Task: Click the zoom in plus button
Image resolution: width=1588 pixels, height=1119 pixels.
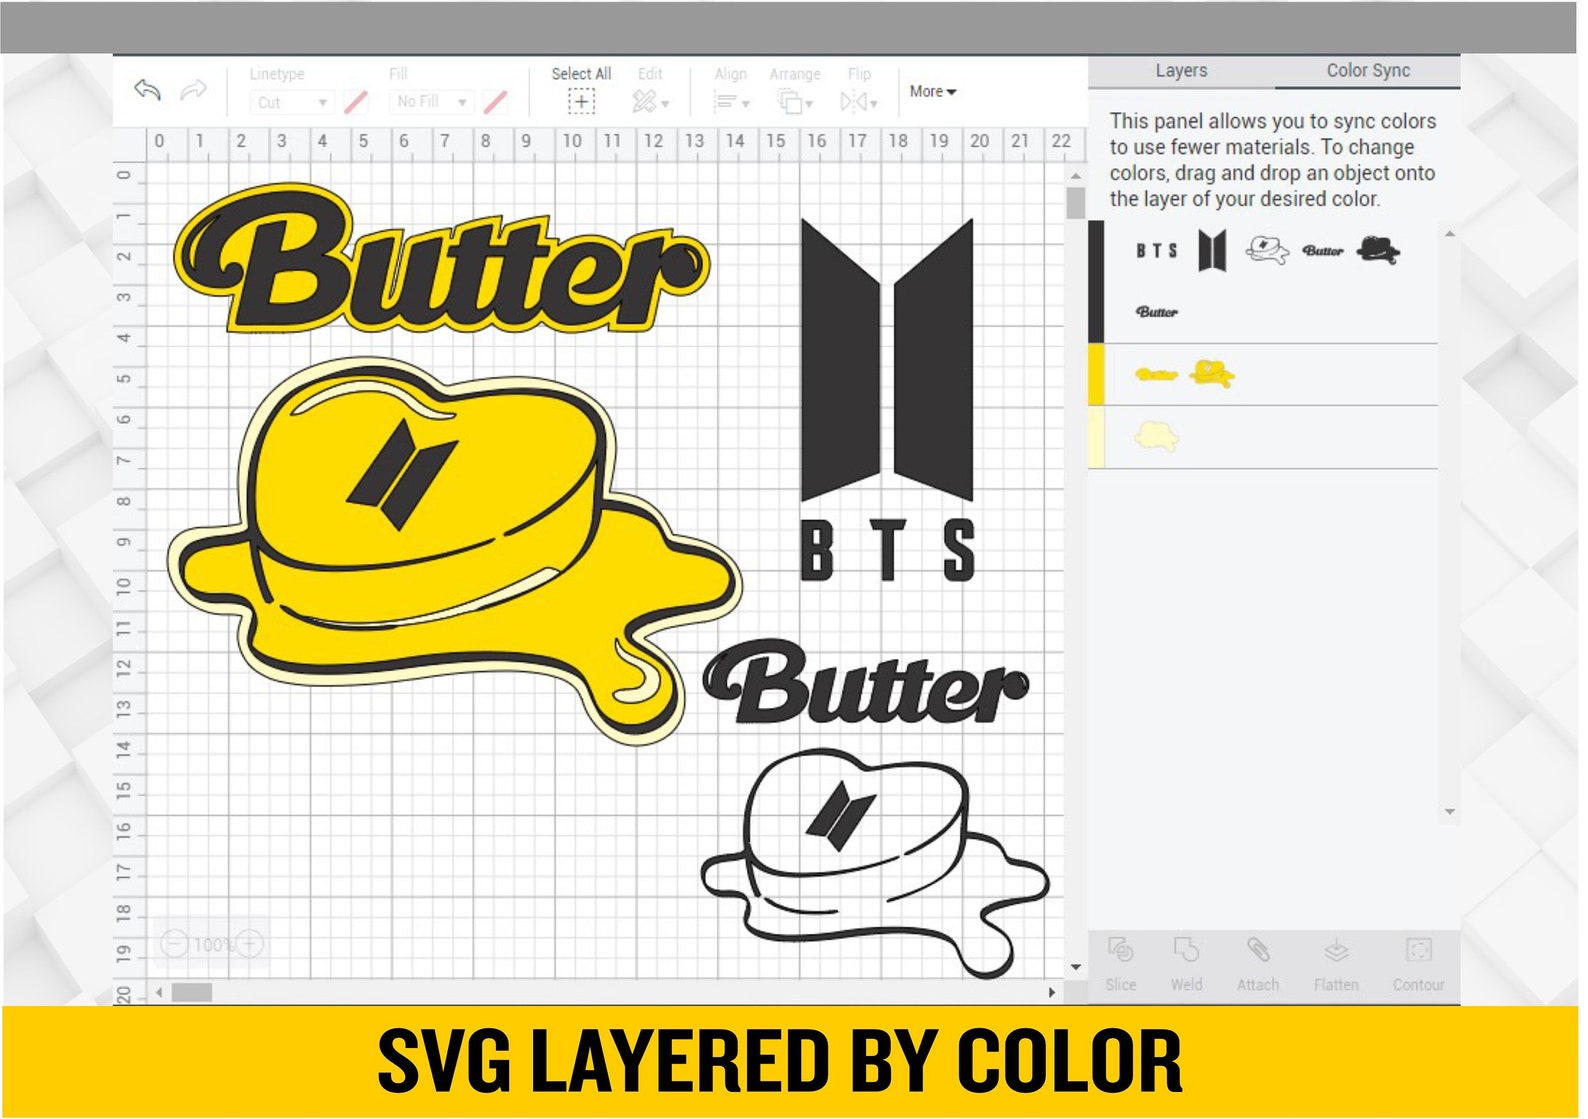Action: click(x=249, y=944)
